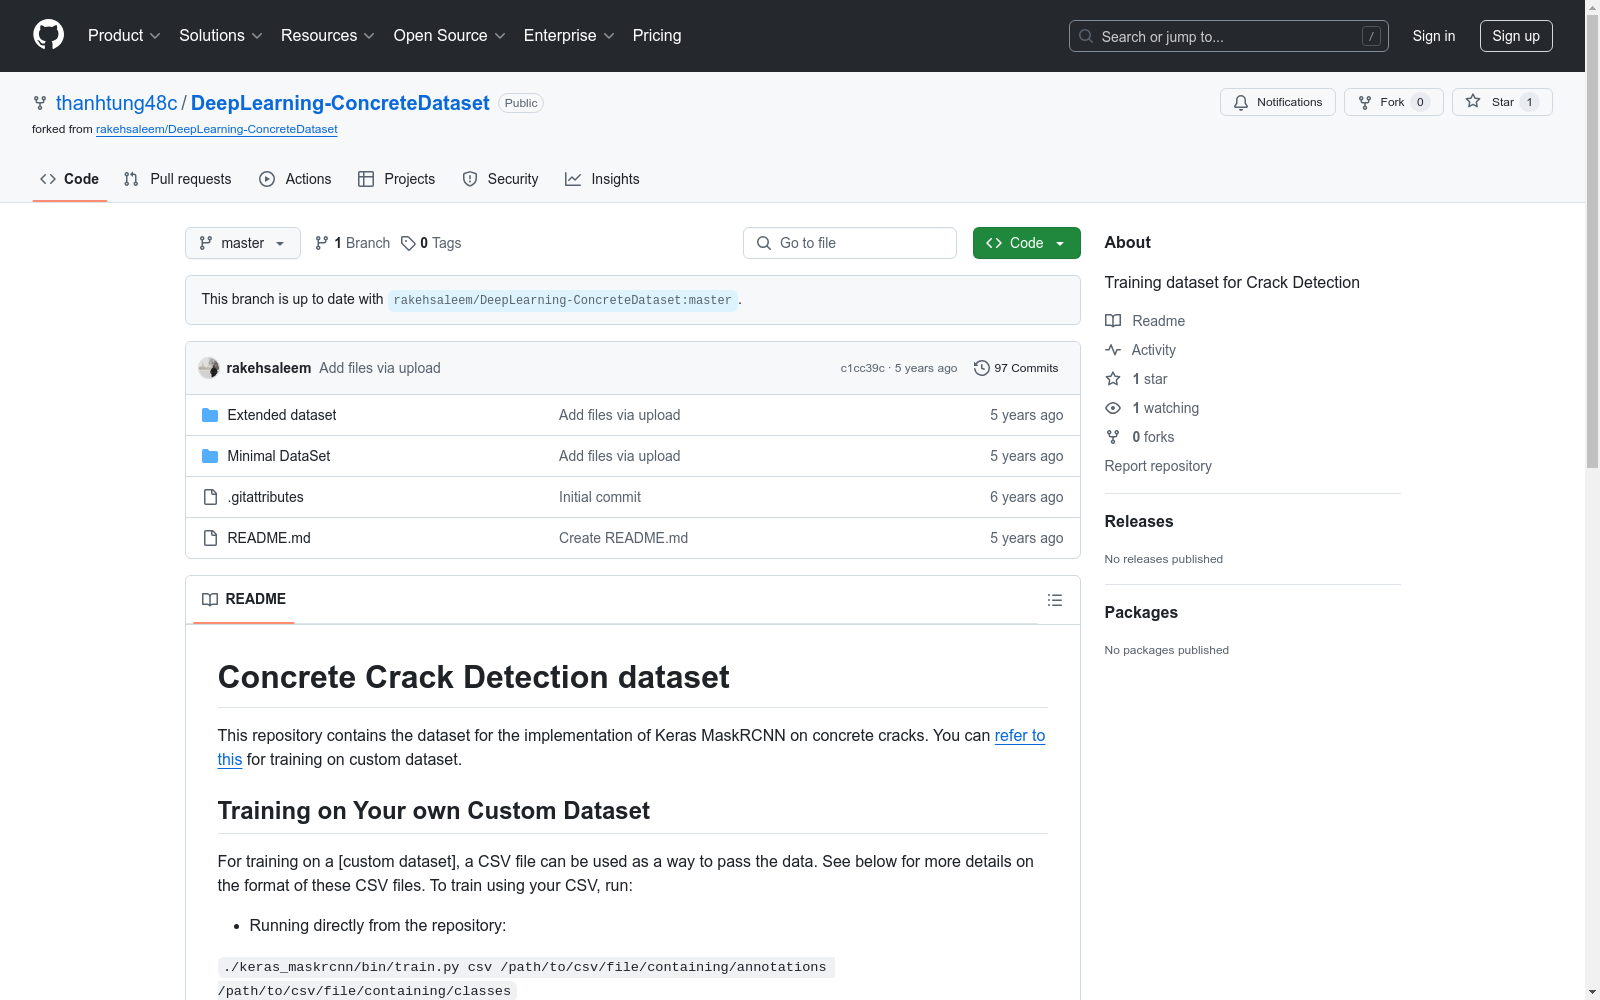Image resolution: width=1600 pixels, height=1000 pixels.
Task: Star this repository
Action: pyautogui.click(x=1501, y=102)
